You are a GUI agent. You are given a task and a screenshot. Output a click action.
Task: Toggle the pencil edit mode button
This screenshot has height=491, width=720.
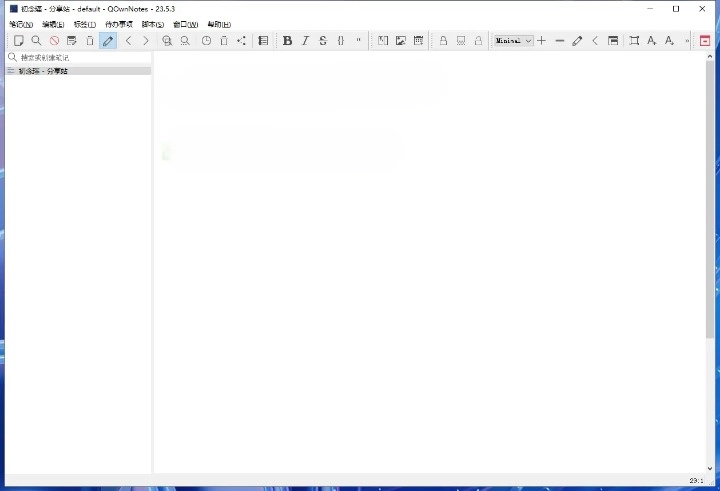[108, 41]
